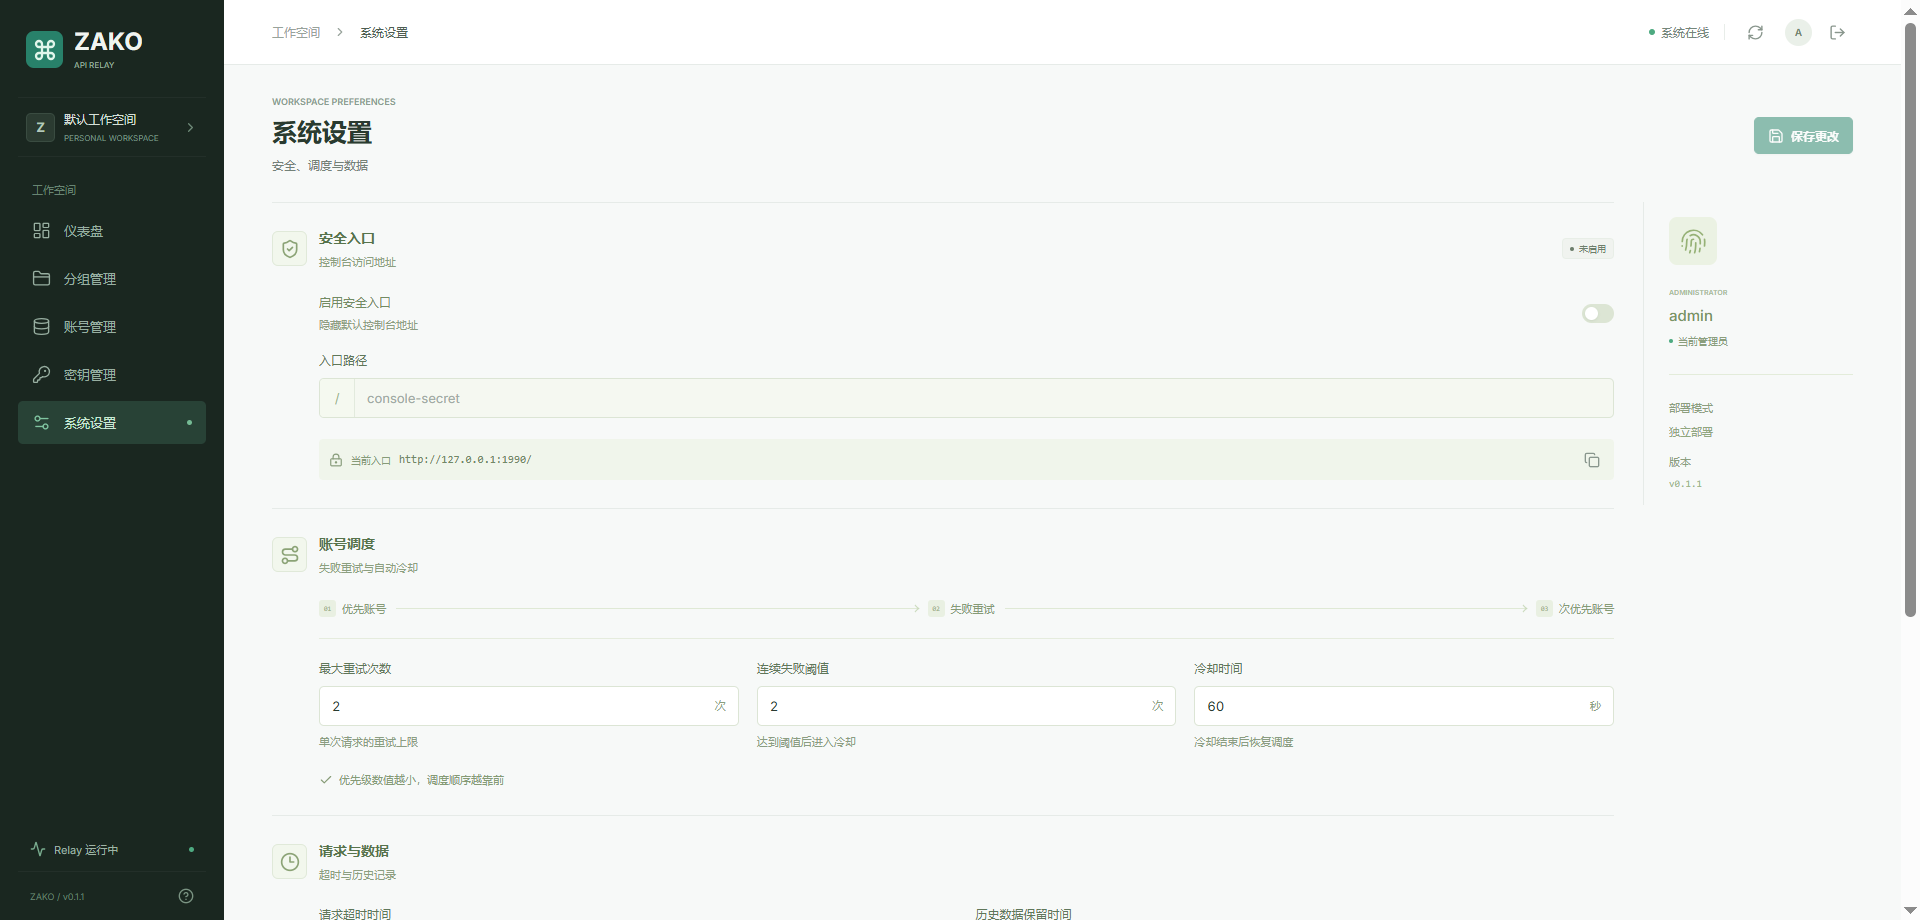Image resolution: width=1920 pixels, height=920 pixels.
Task: Click the clock icon beside 请求与数据
Action: [x=290, y=862]
